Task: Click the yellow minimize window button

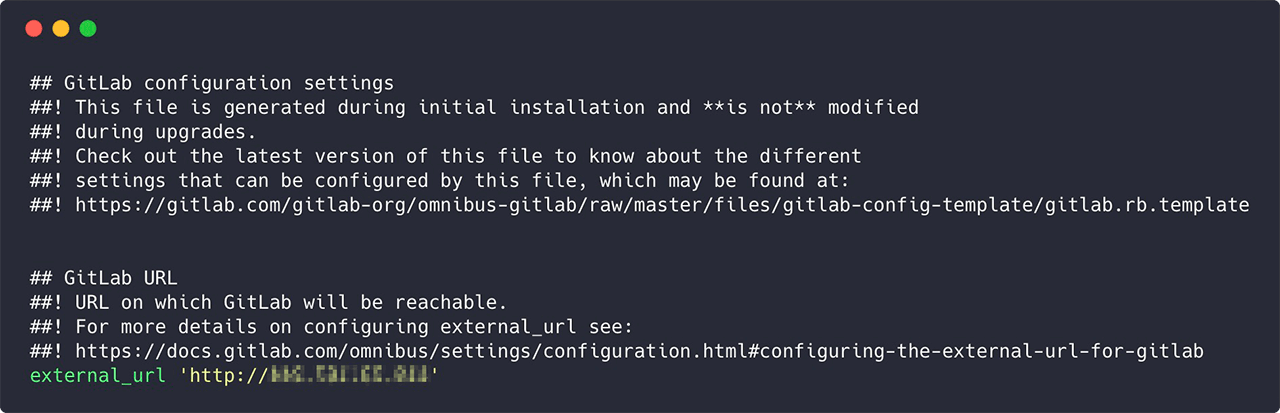Action: coord(61,29)
